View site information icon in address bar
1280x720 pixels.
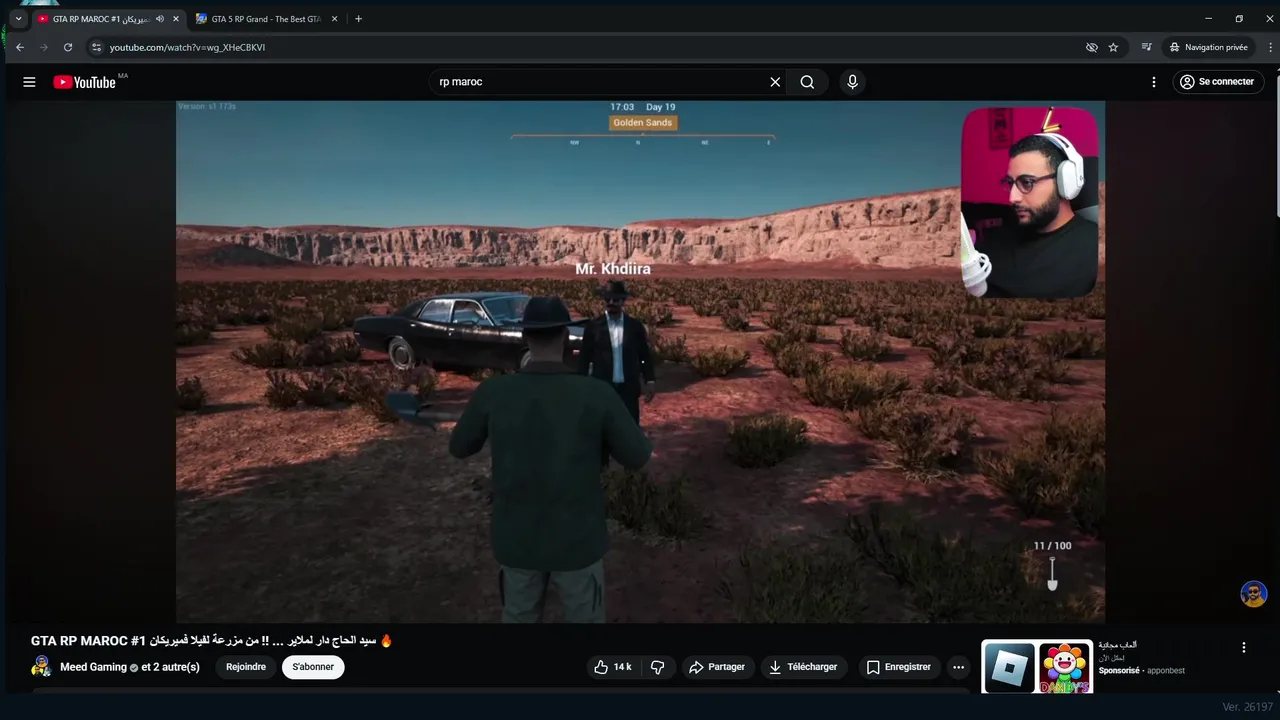(96, 47)
